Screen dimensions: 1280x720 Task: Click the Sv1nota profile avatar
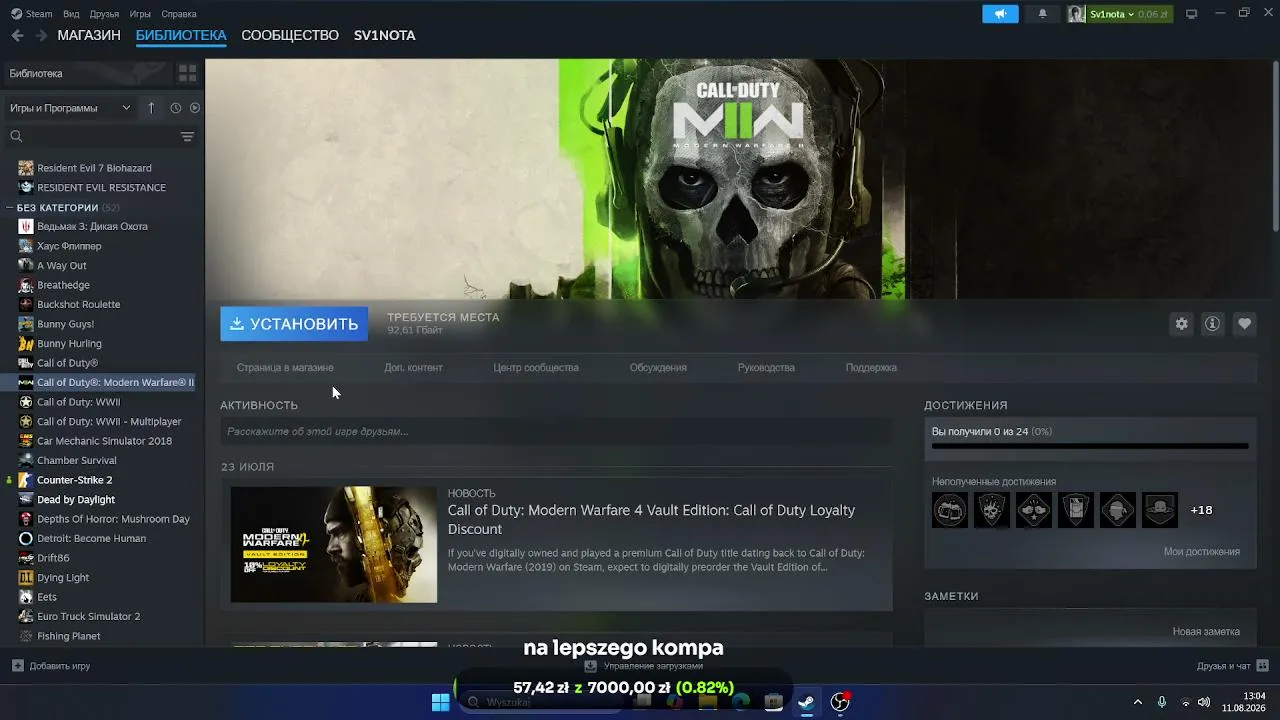[x=1076, y=14]
